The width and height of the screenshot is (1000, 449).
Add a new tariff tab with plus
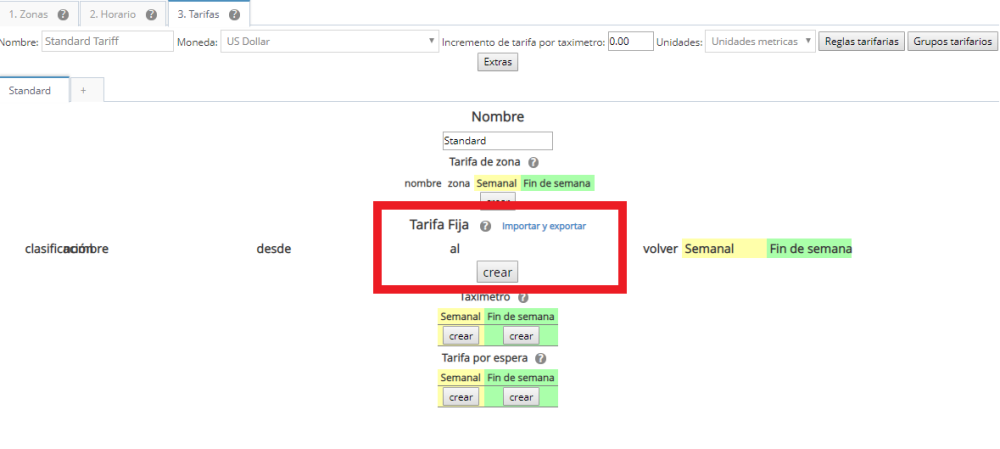[x=84, y=90]
